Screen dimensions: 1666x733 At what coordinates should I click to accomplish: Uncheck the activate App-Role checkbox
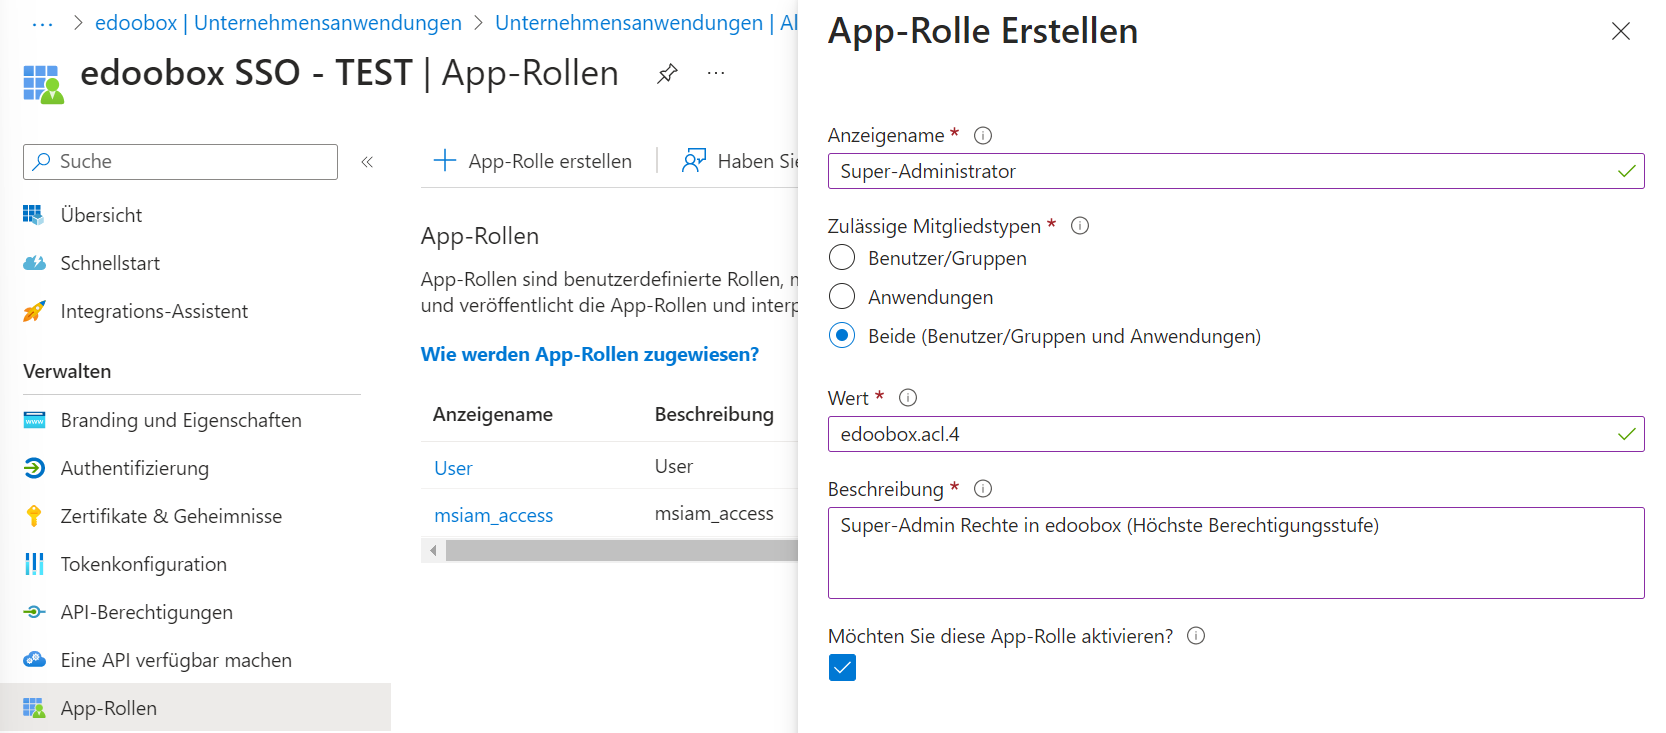pos(842,668)
